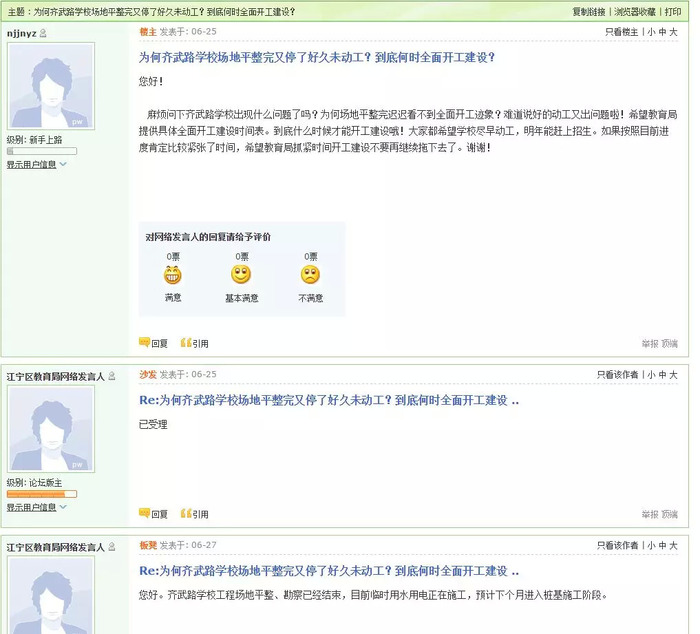This screenshot has width=700, height=634.
Task: Click the 楼主 floor label
Action: [148, 32]
